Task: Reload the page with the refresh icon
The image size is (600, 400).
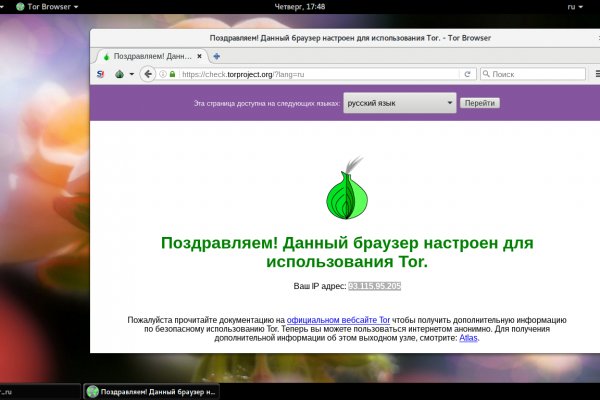Action: 466,74
